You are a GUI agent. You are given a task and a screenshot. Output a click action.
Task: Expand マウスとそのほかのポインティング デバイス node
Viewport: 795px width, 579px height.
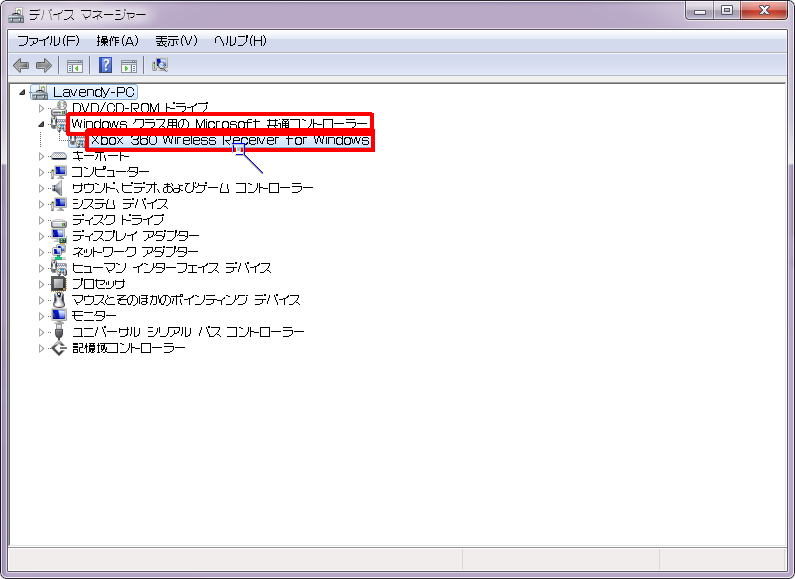click(42, 300)
